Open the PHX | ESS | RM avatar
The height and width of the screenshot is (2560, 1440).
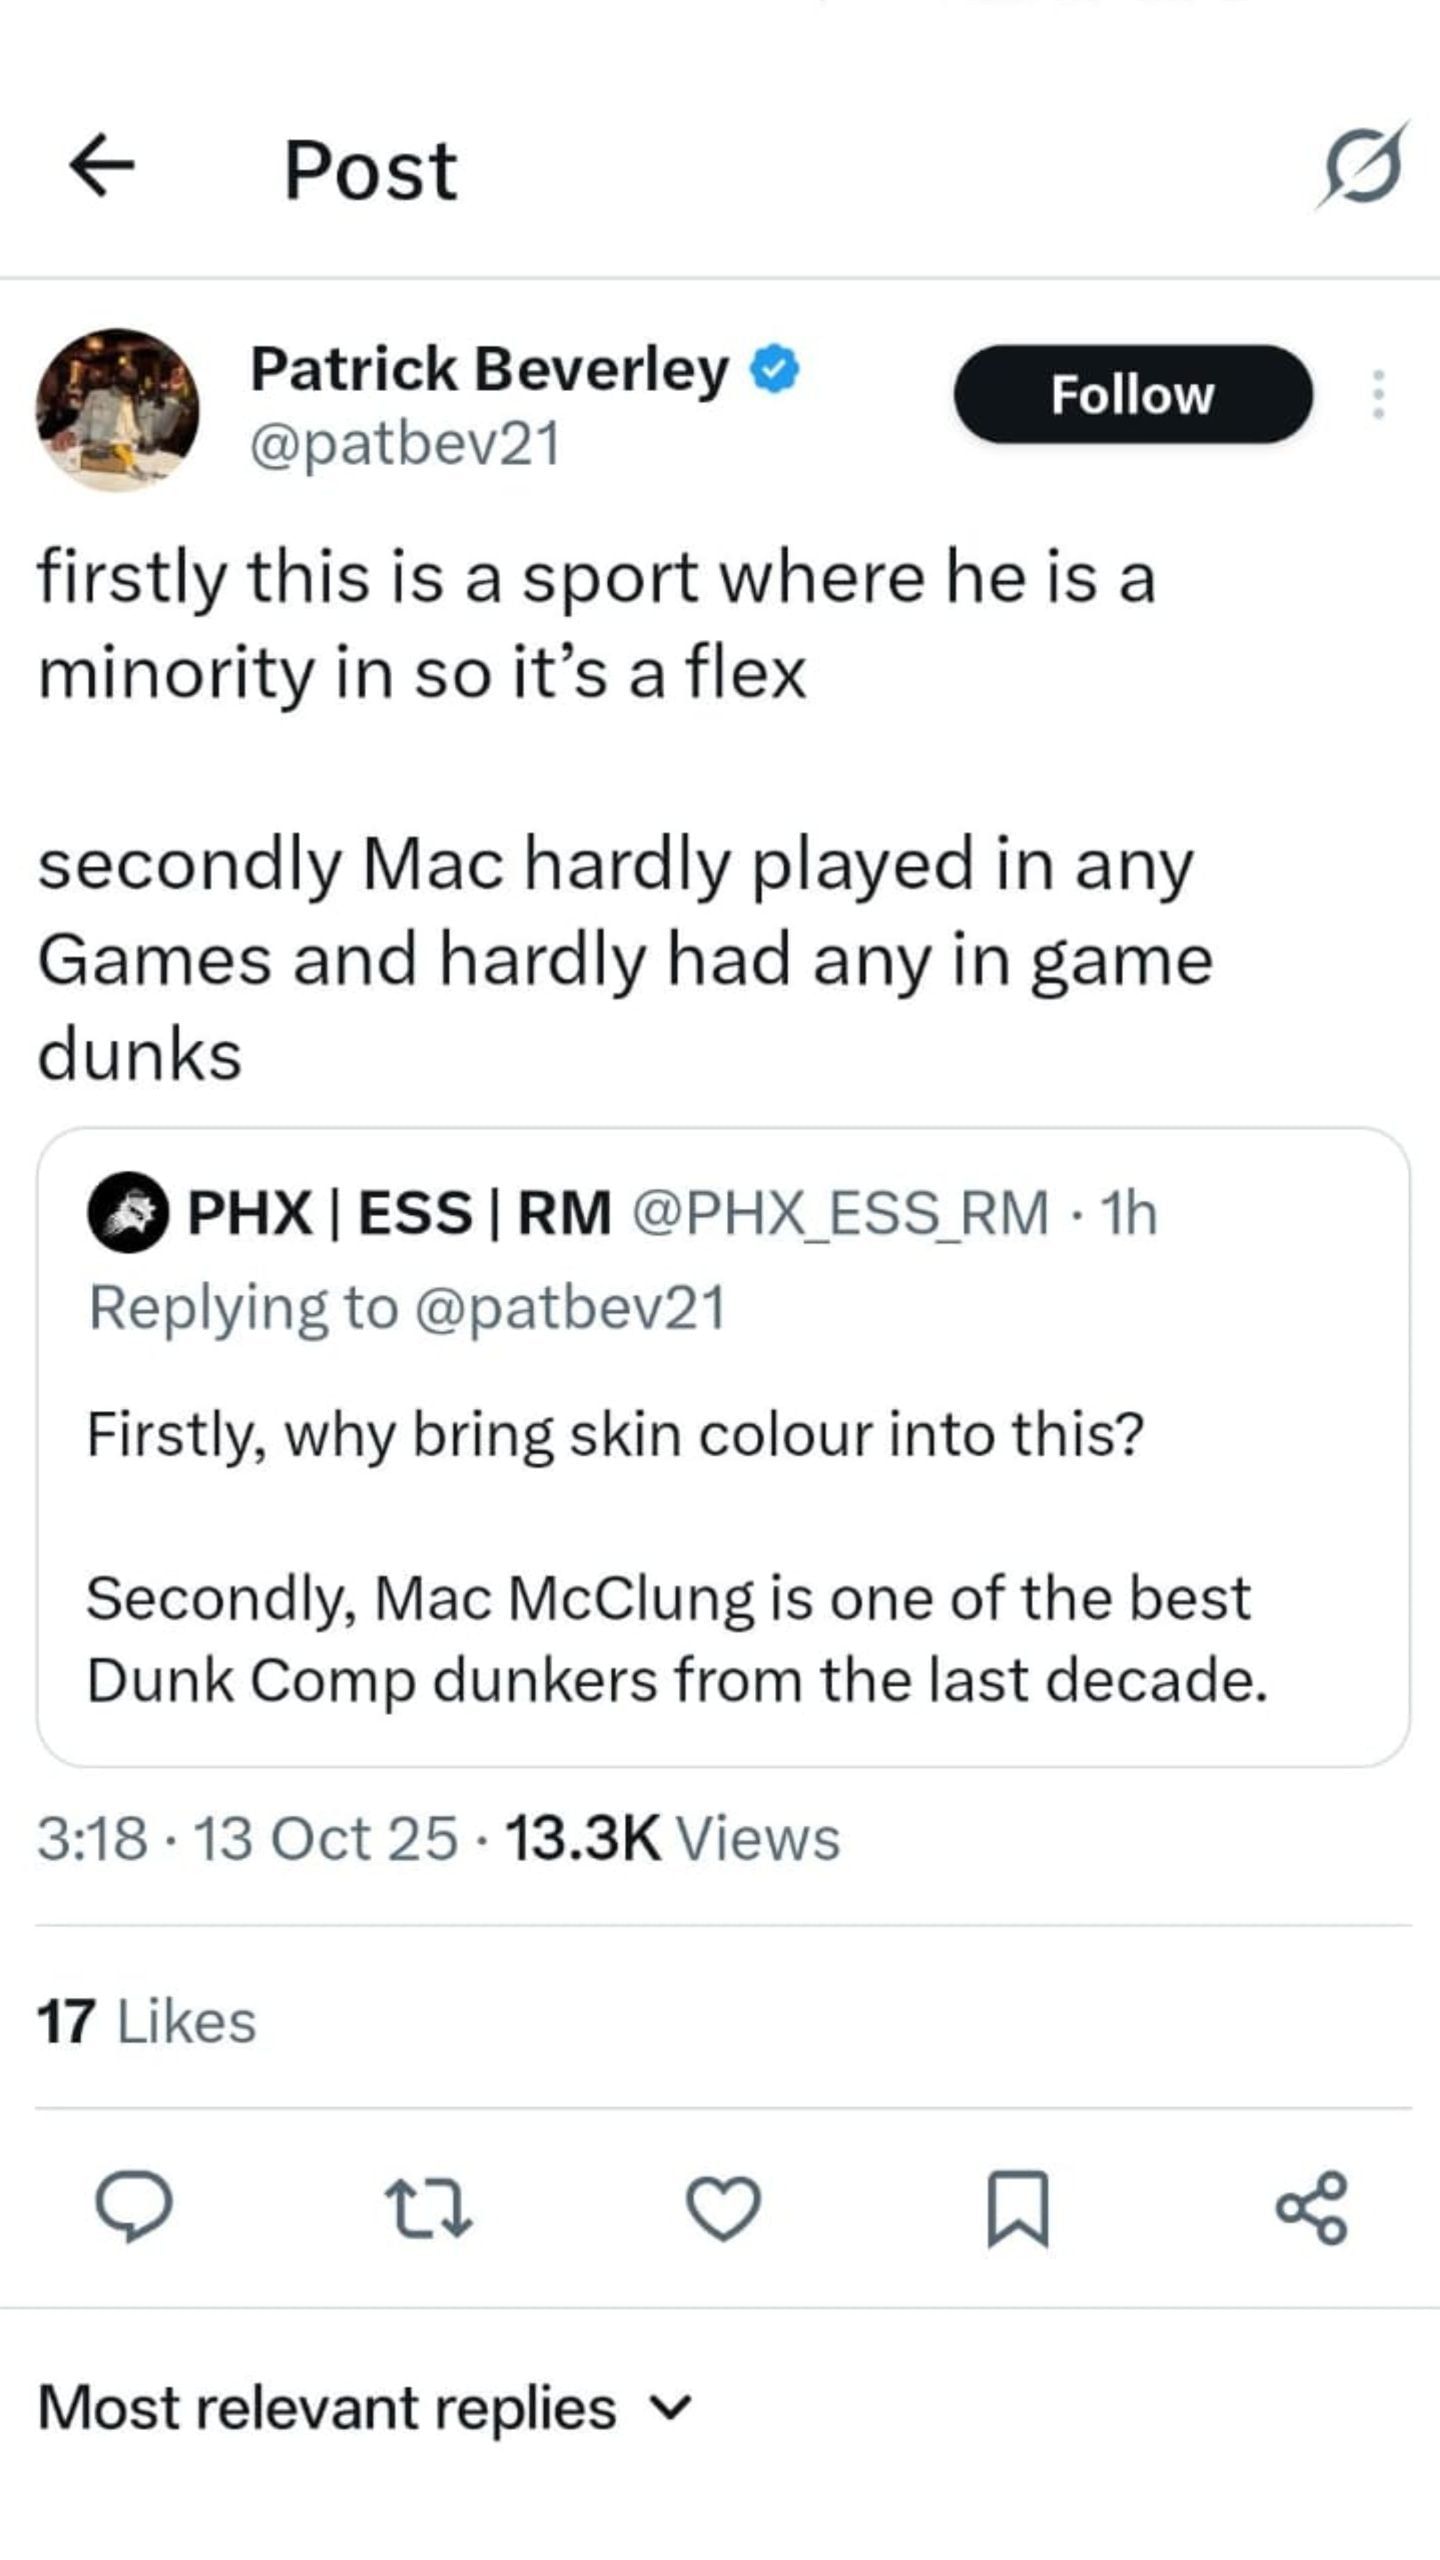pos(127,1212)
